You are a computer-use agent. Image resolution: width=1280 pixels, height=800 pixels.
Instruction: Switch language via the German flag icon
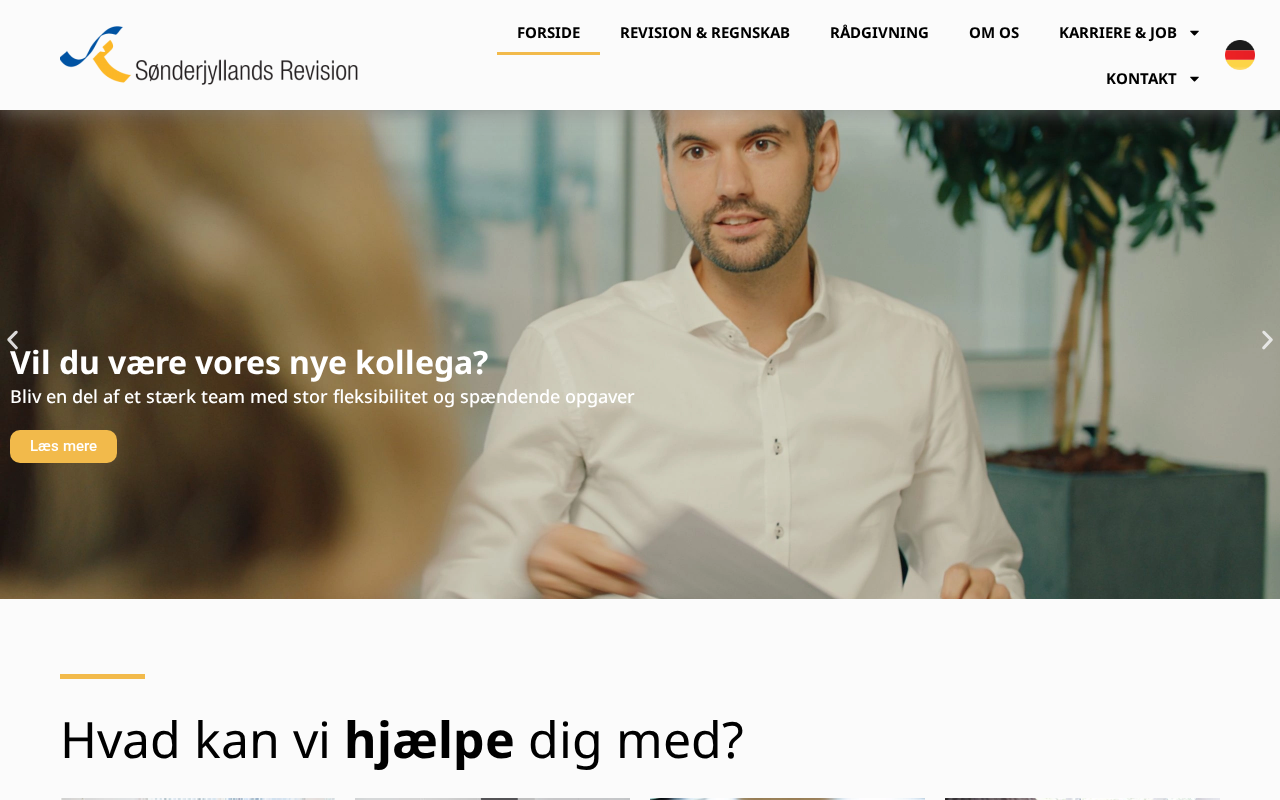pos(1240,55)
